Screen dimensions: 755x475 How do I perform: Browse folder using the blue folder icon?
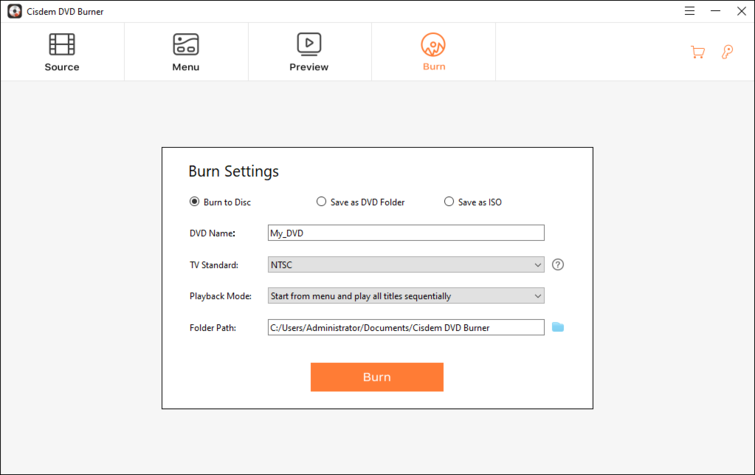point(558,327)
